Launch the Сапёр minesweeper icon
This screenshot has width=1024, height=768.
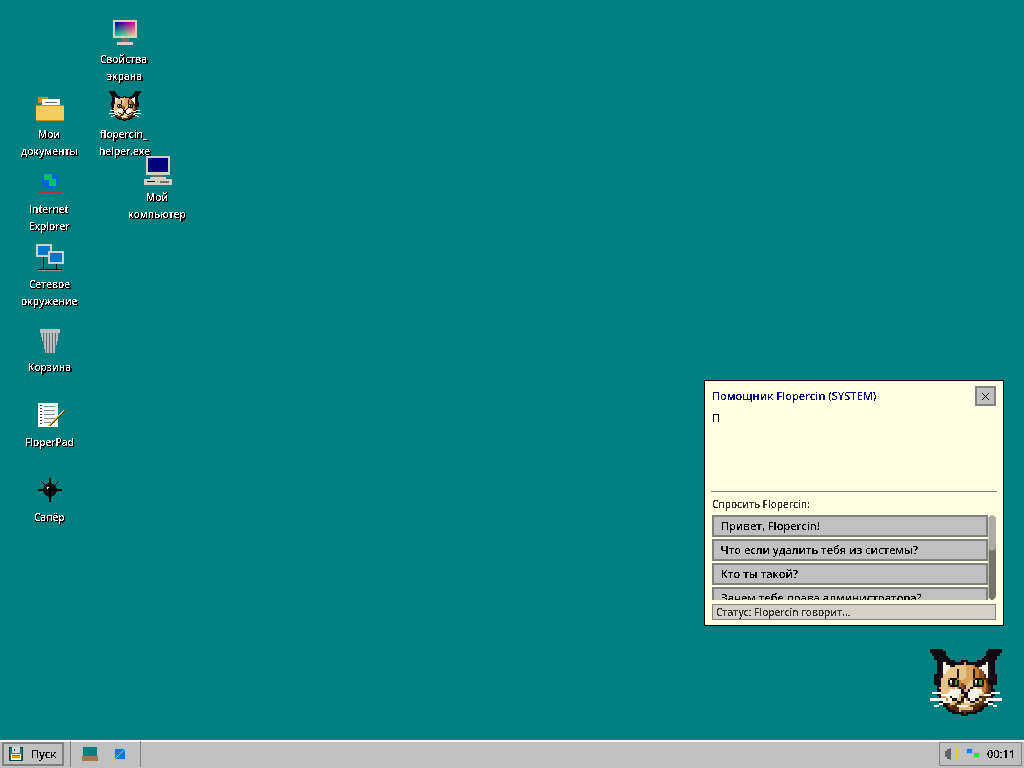pyautogui.click(x=49, y=501)
